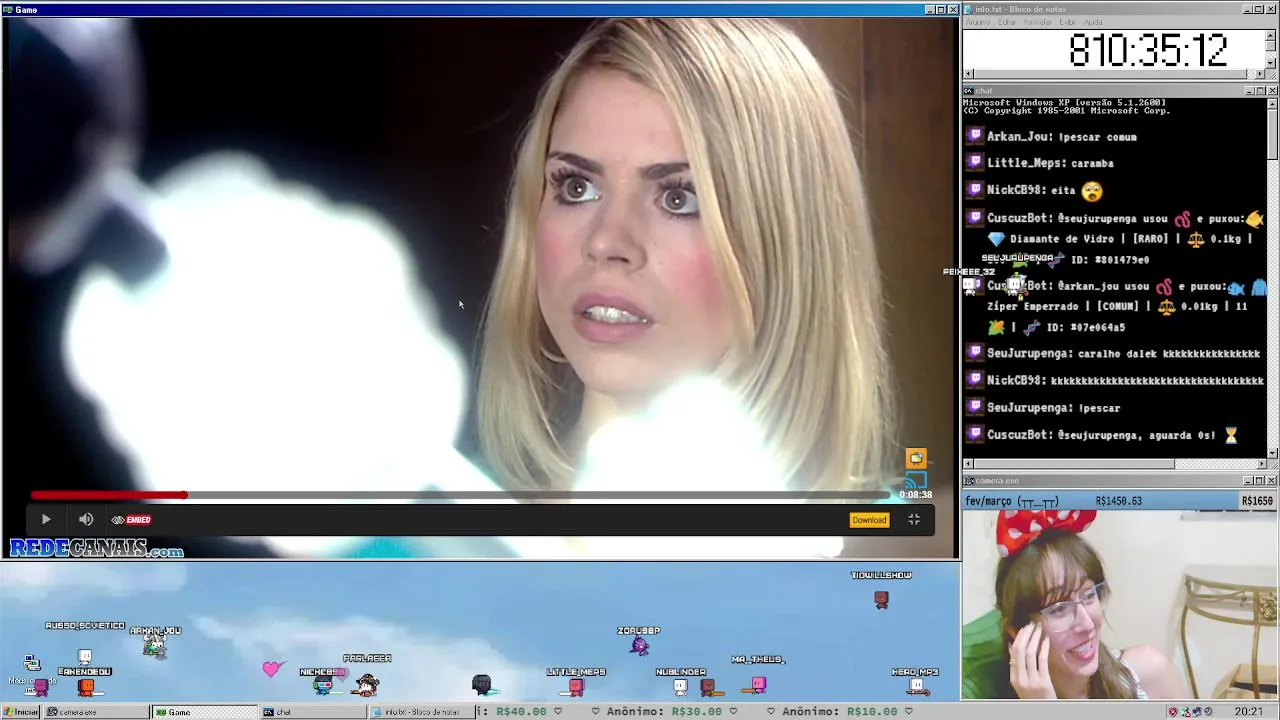Click the R$1650 goal value in camera.exe
The image size is (1280, 720).
pyautogui.click(x=1257, y=501)
